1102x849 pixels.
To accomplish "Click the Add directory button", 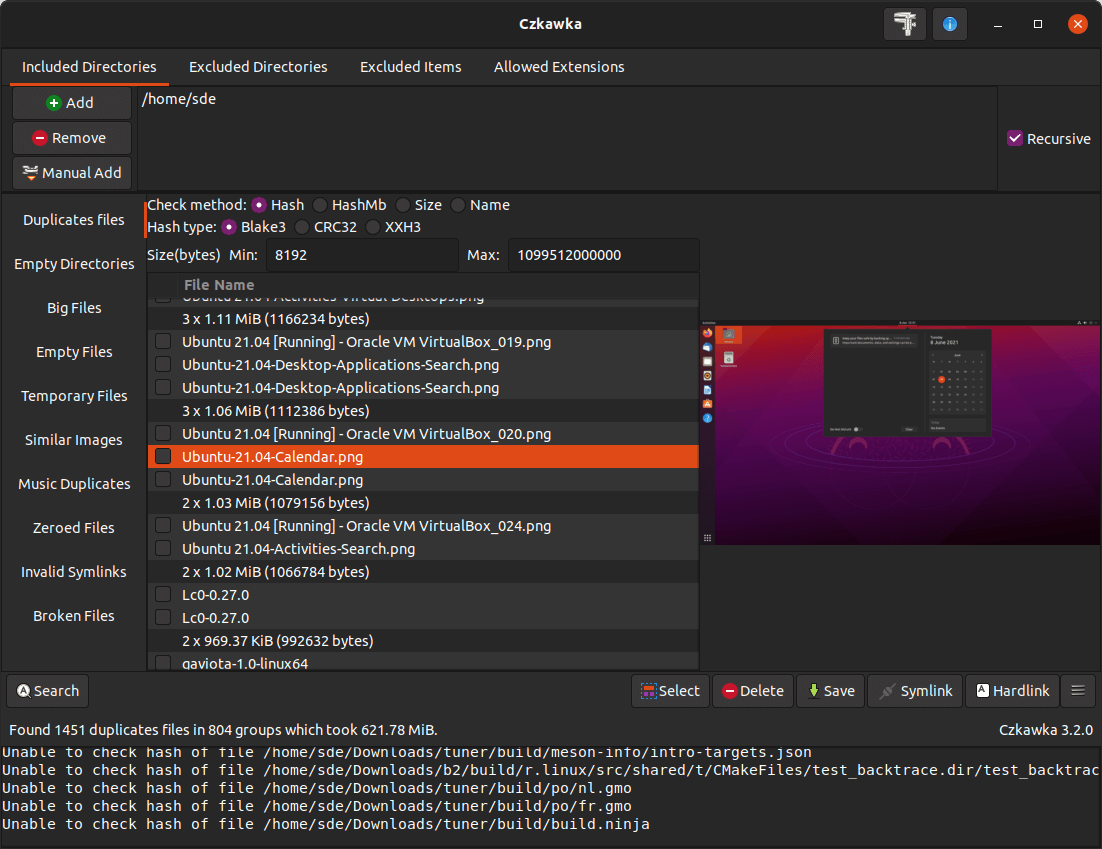I will (x=72, y=103).
